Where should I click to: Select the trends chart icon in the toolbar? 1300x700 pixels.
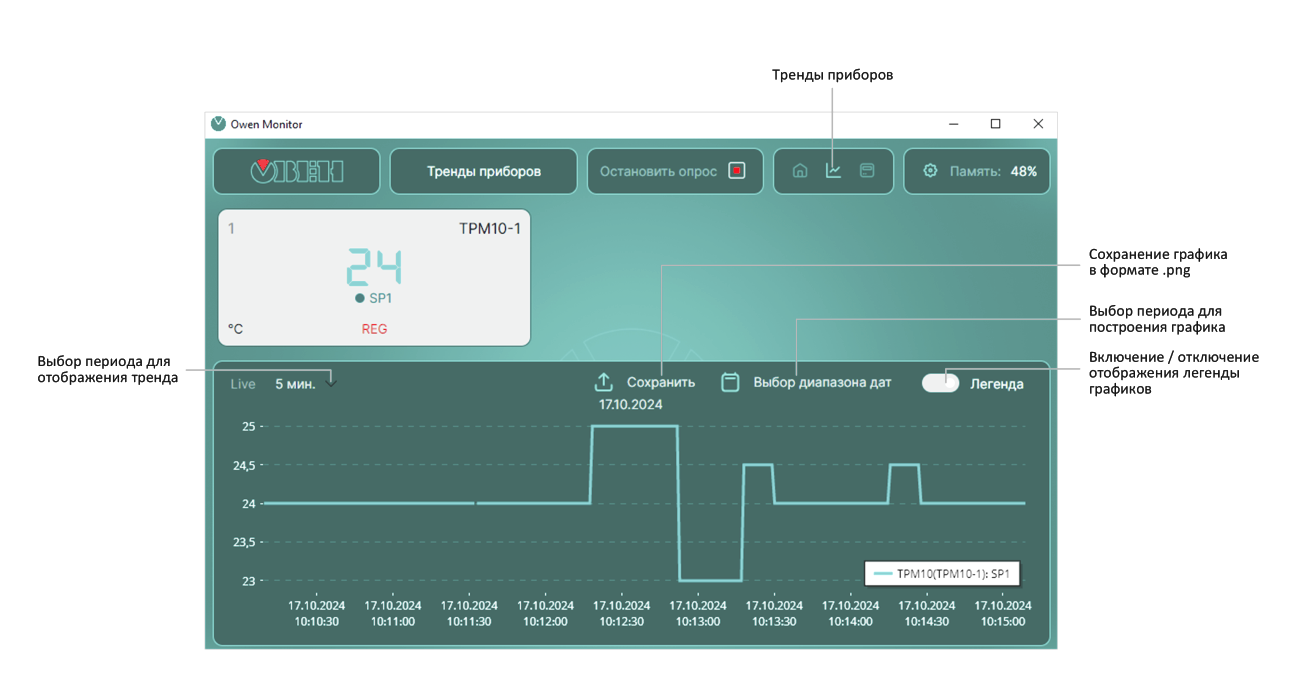[833, 170]
